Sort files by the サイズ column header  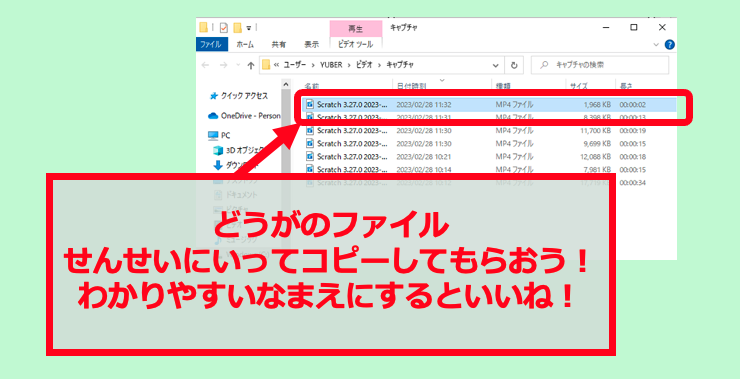coord(579,86)
